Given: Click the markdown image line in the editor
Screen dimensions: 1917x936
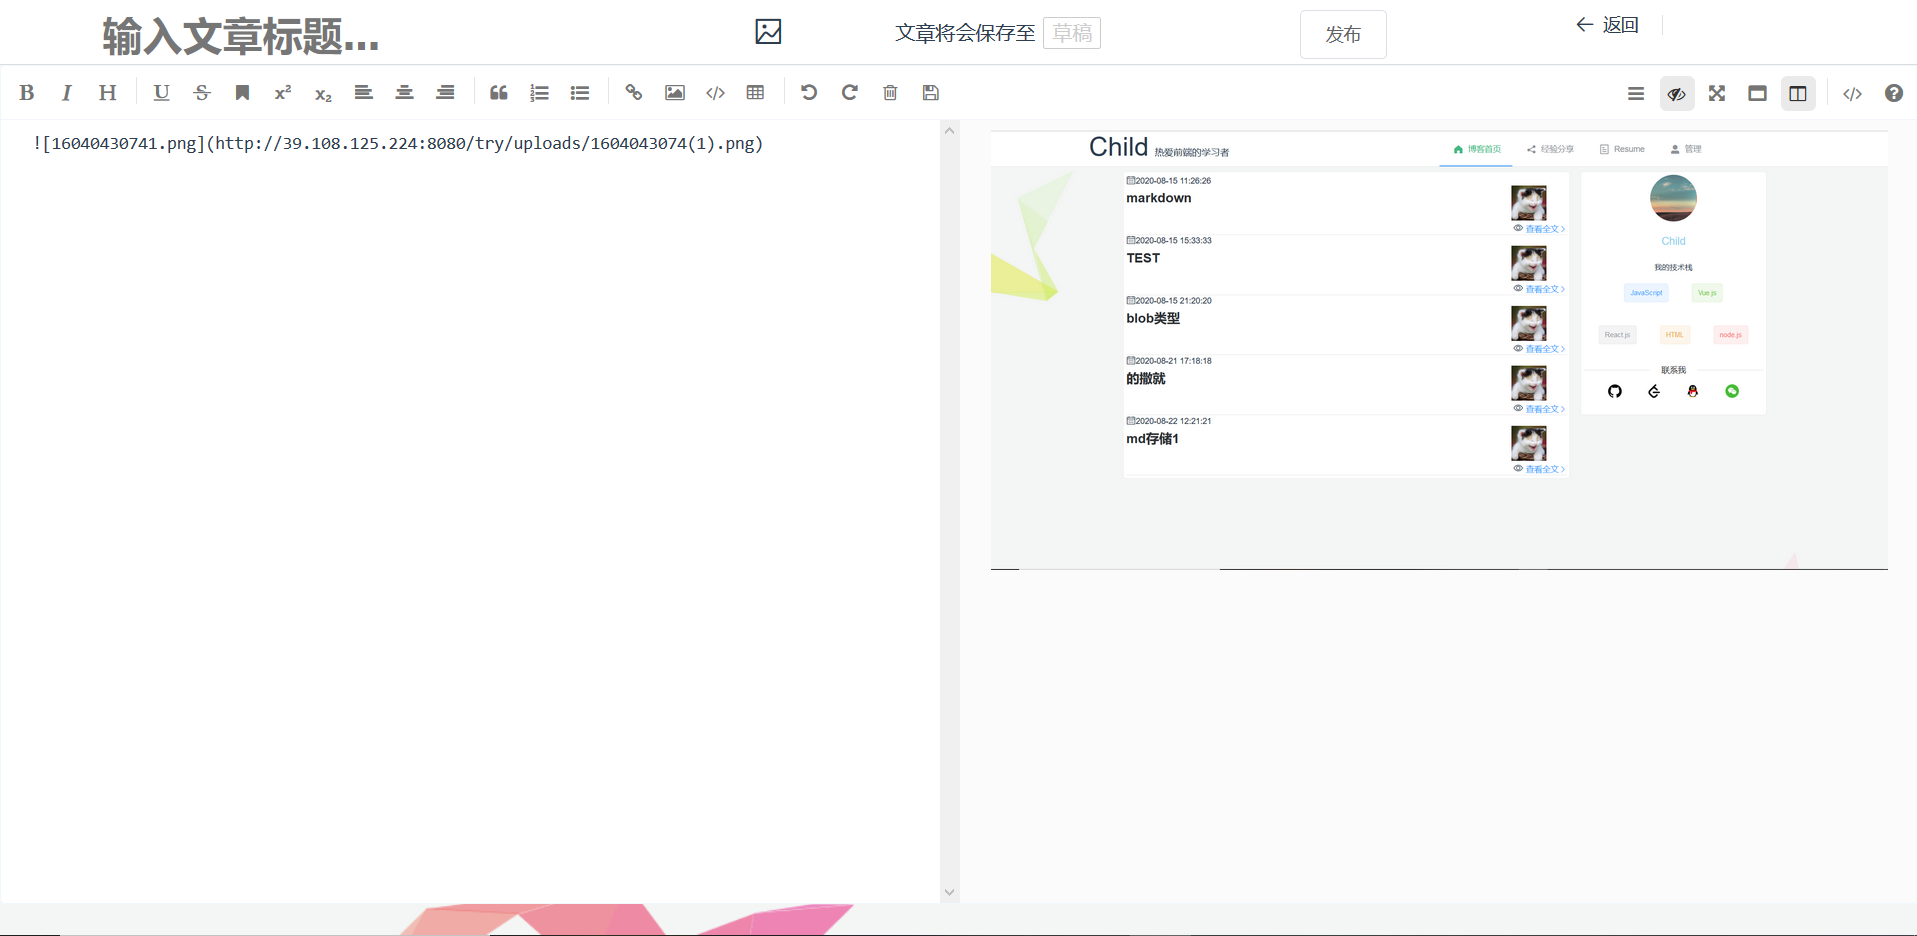Looking at the screenshot, I should 398,143.
